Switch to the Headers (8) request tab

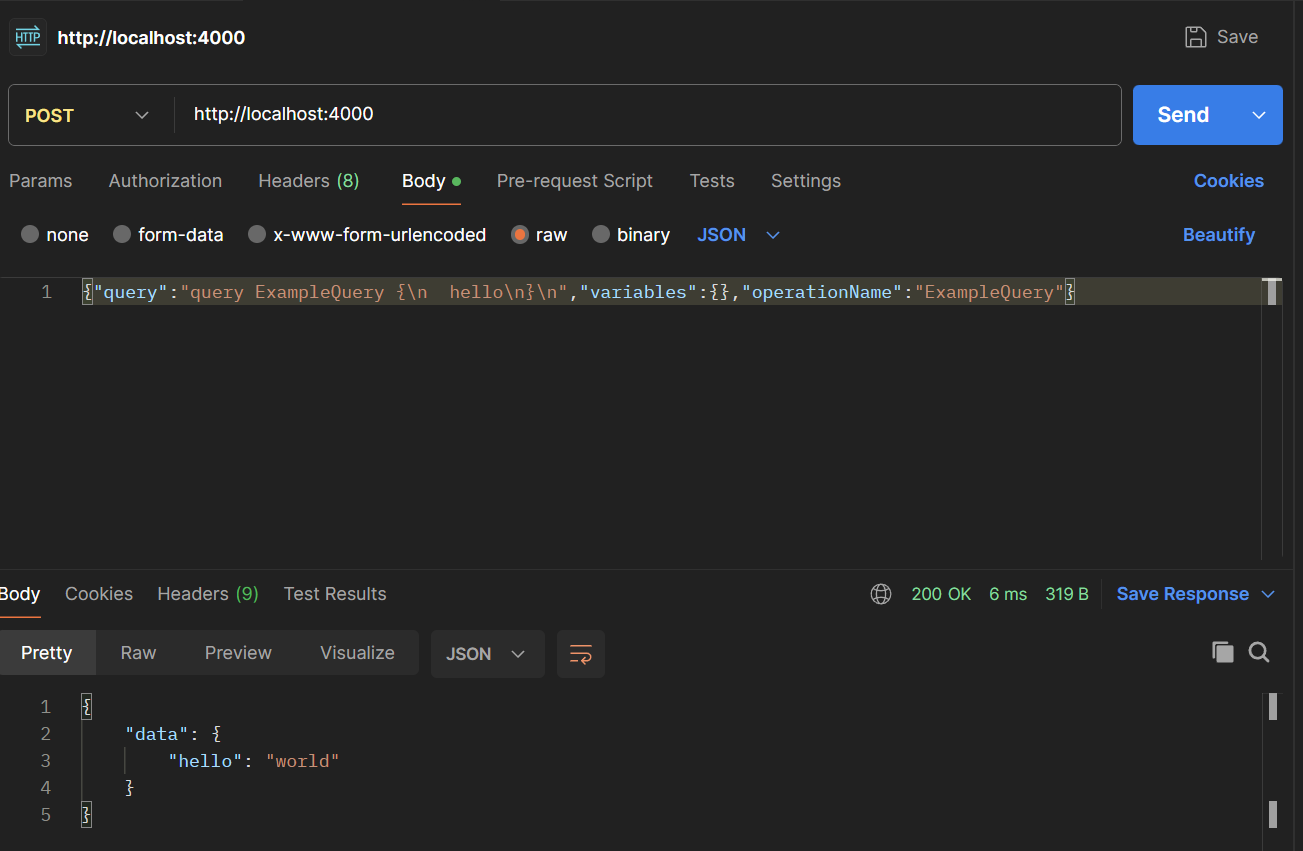[x=308, y=181]
